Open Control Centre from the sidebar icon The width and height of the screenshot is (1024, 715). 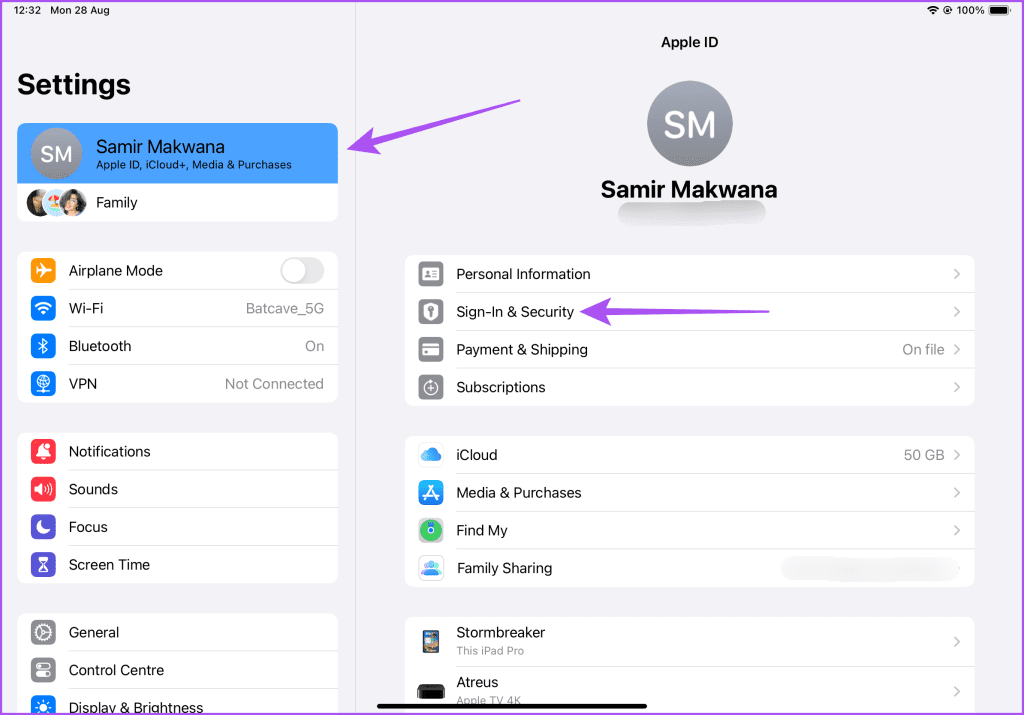click(x=43, y=670)
